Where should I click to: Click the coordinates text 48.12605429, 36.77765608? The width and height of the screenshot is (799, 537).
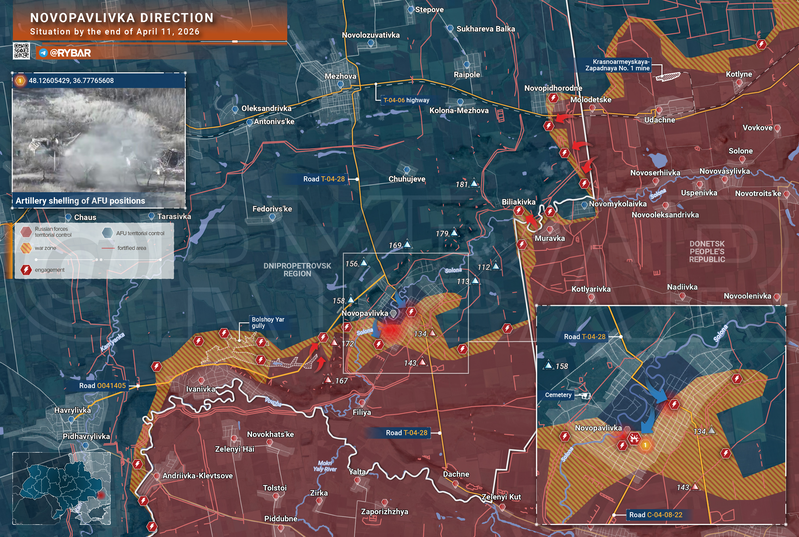coord(71,80)
